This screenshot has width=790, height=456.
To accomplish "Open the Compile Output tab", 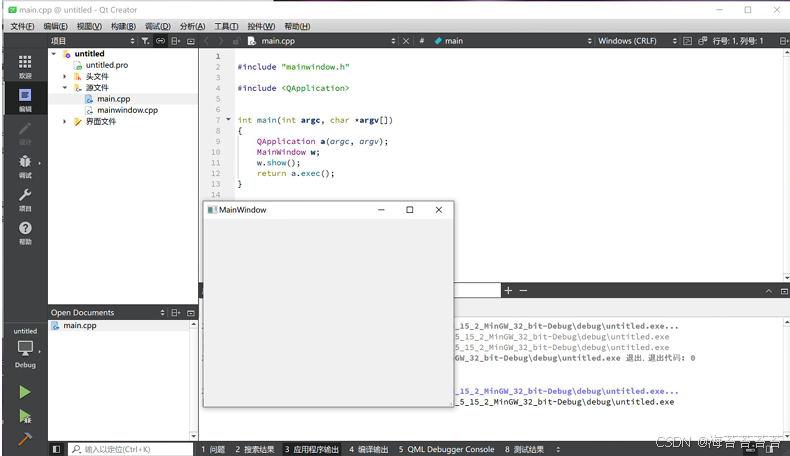I will point(368,449).
